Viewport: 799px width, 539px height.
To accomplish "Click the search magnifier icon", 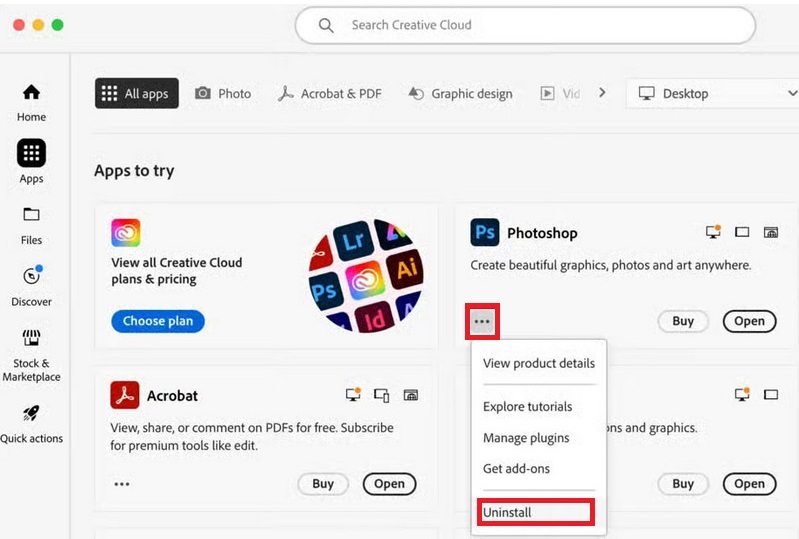I will [326, 25].
